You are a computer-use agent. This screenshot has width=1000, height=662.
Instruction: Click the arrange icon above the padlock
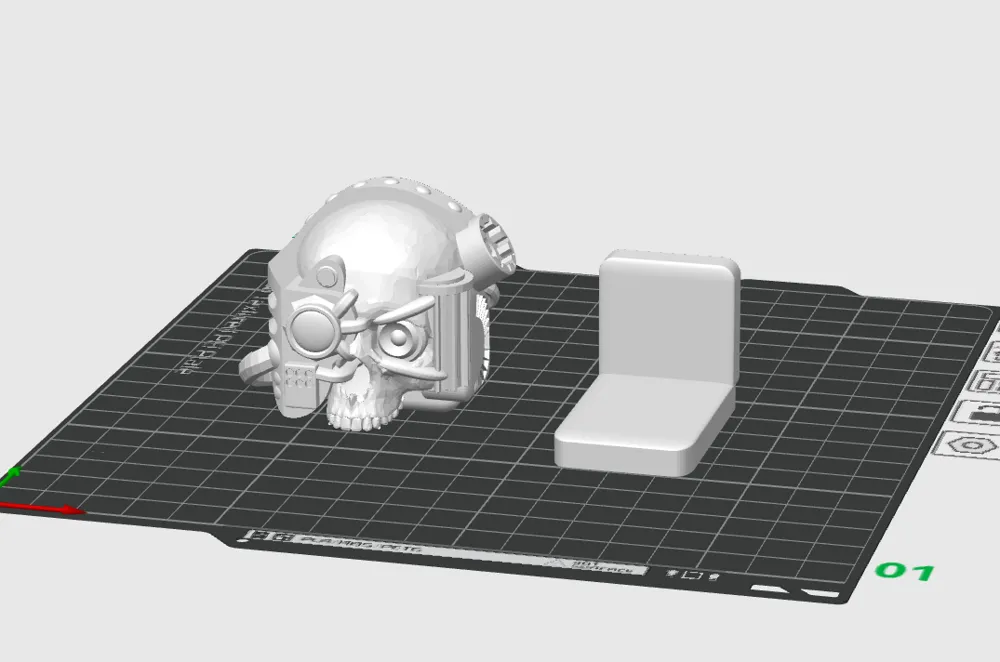(986, 380)
